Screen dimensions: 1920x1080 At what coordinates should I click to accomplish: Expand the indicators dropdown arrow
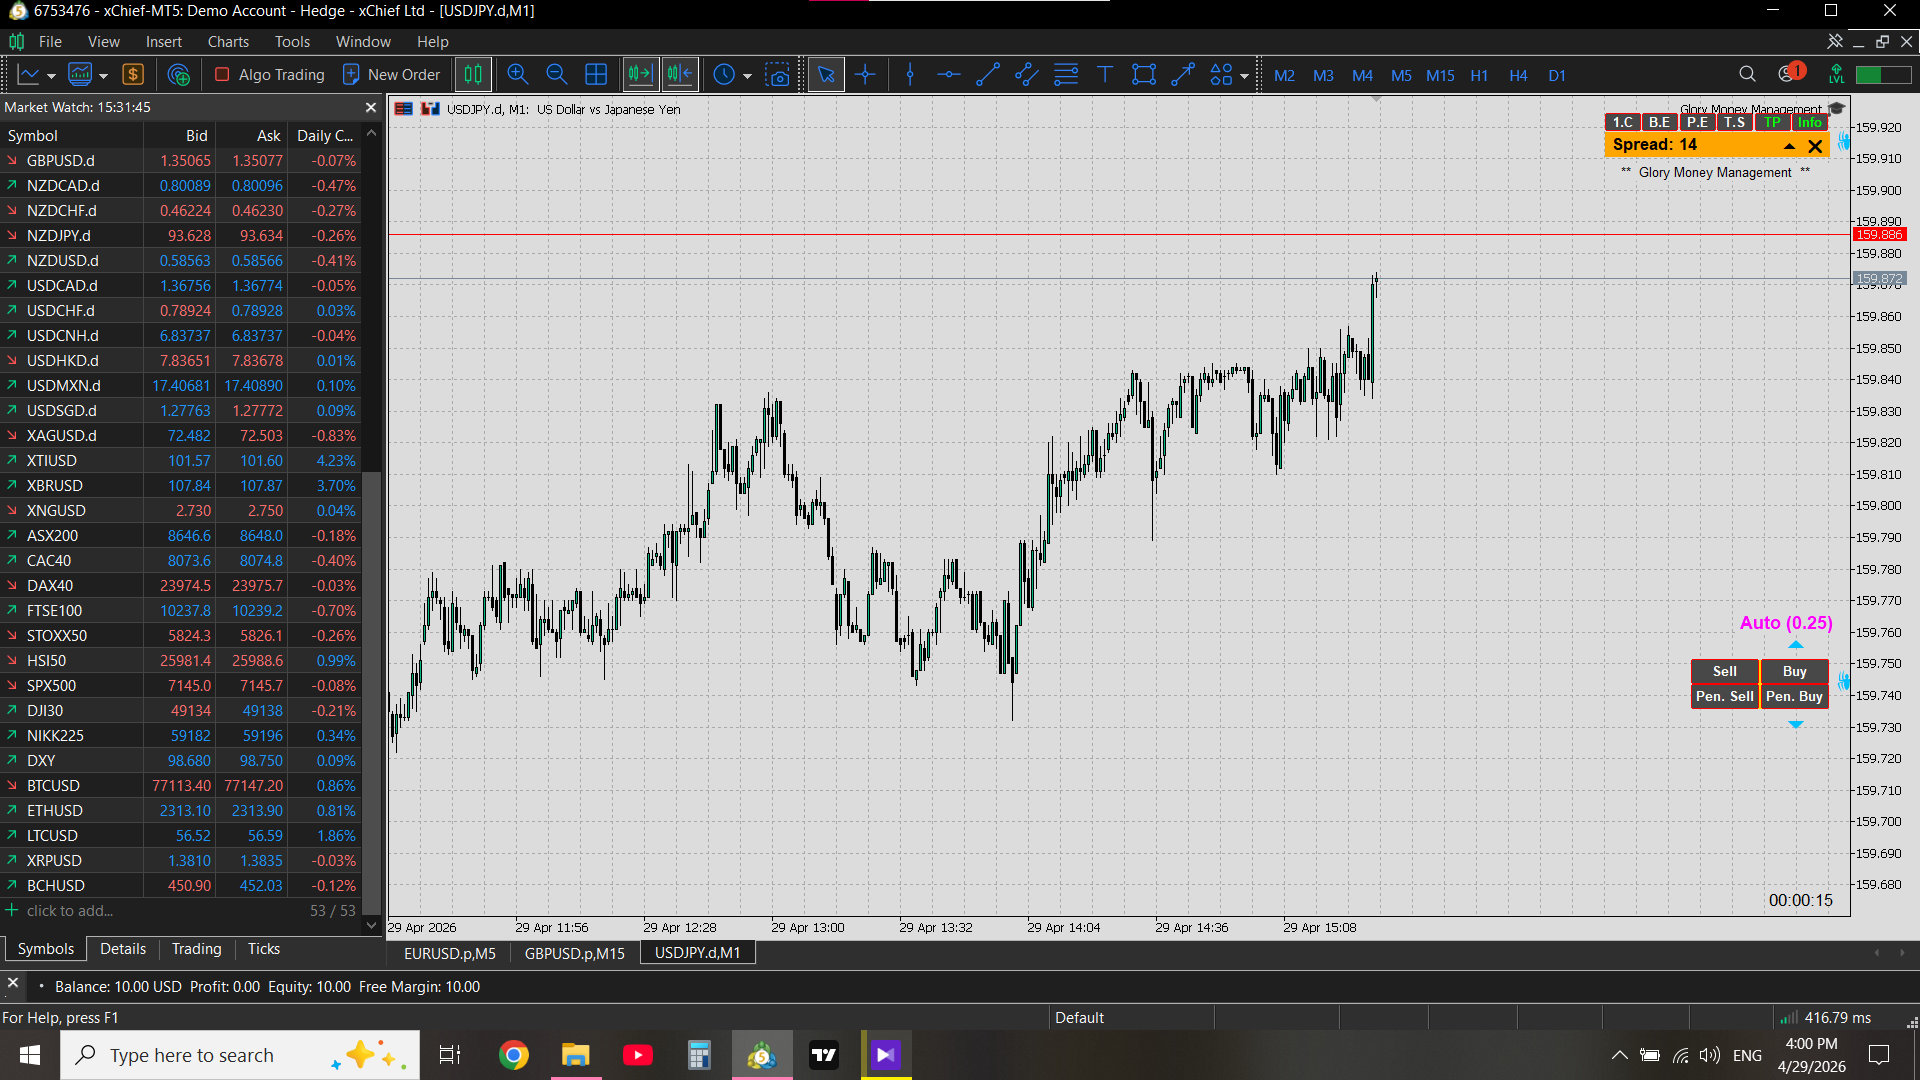click(103, 76)
